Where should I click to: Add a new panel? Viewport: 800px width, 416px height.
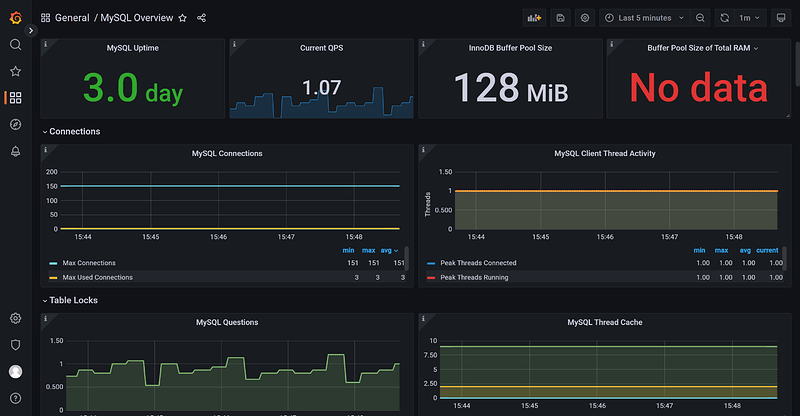click(534, 18)
